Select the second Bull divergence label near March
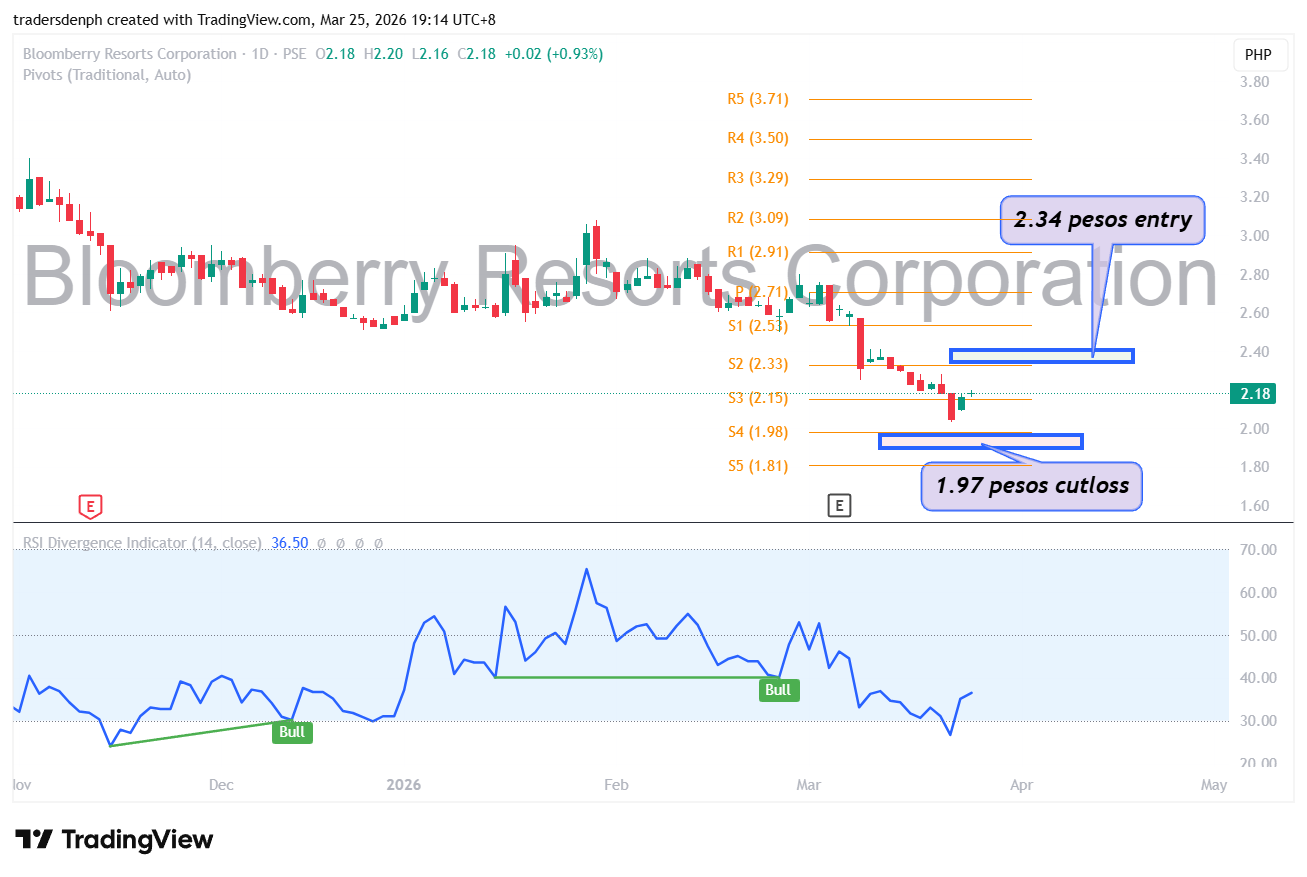Screen dimensions: 1307x877 coord(778,689)
